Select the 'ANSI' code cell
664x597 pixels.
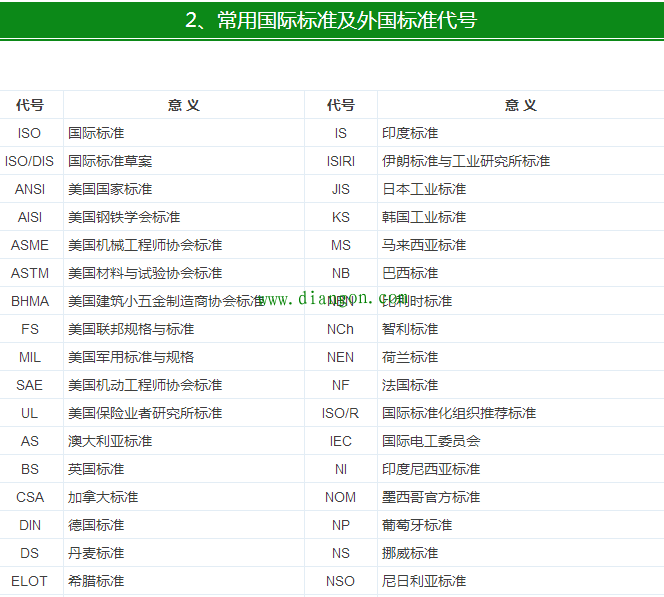click(30, 189)
